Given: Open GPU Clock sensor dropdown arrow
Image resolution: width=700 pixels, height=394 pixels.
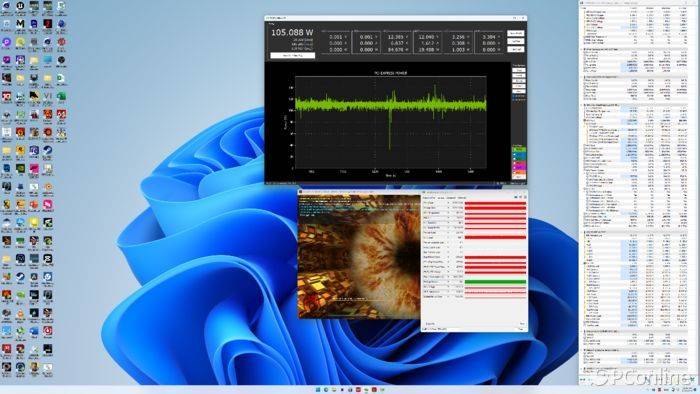Looking at the screenshot, I should click(x=448, y=203).
